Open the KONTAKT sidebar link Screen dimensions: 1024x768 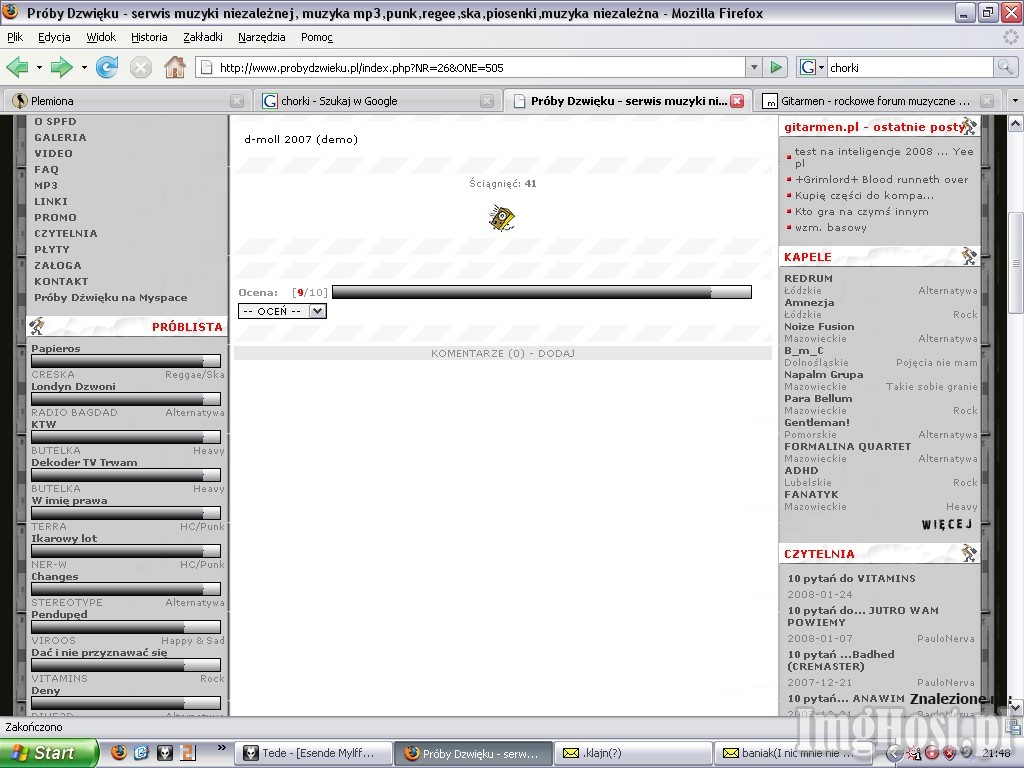[x=61, y=281]
